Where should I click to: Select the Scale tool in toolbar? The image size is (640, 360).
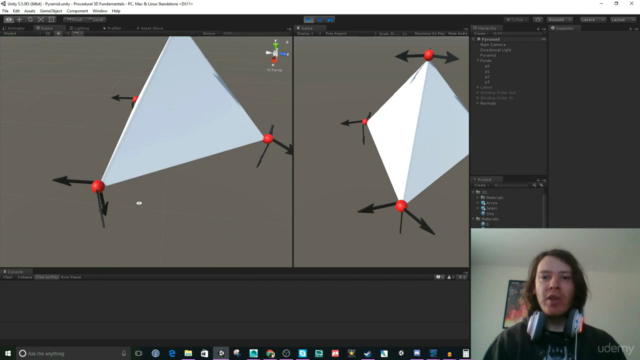tap(40, 20)
